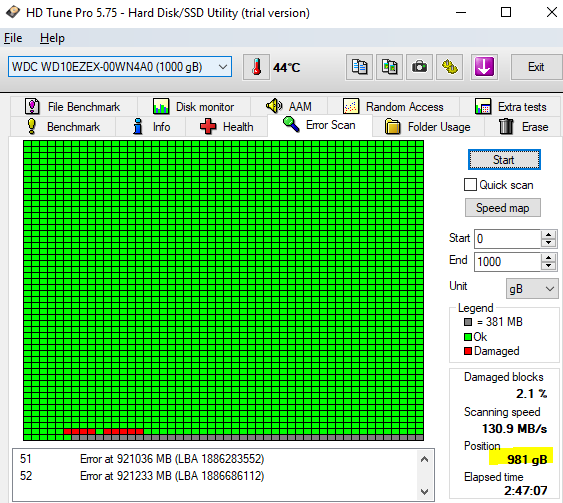563x503 pixels.
Task: Decrease the End value with down arrow
Action: [548, 266]
